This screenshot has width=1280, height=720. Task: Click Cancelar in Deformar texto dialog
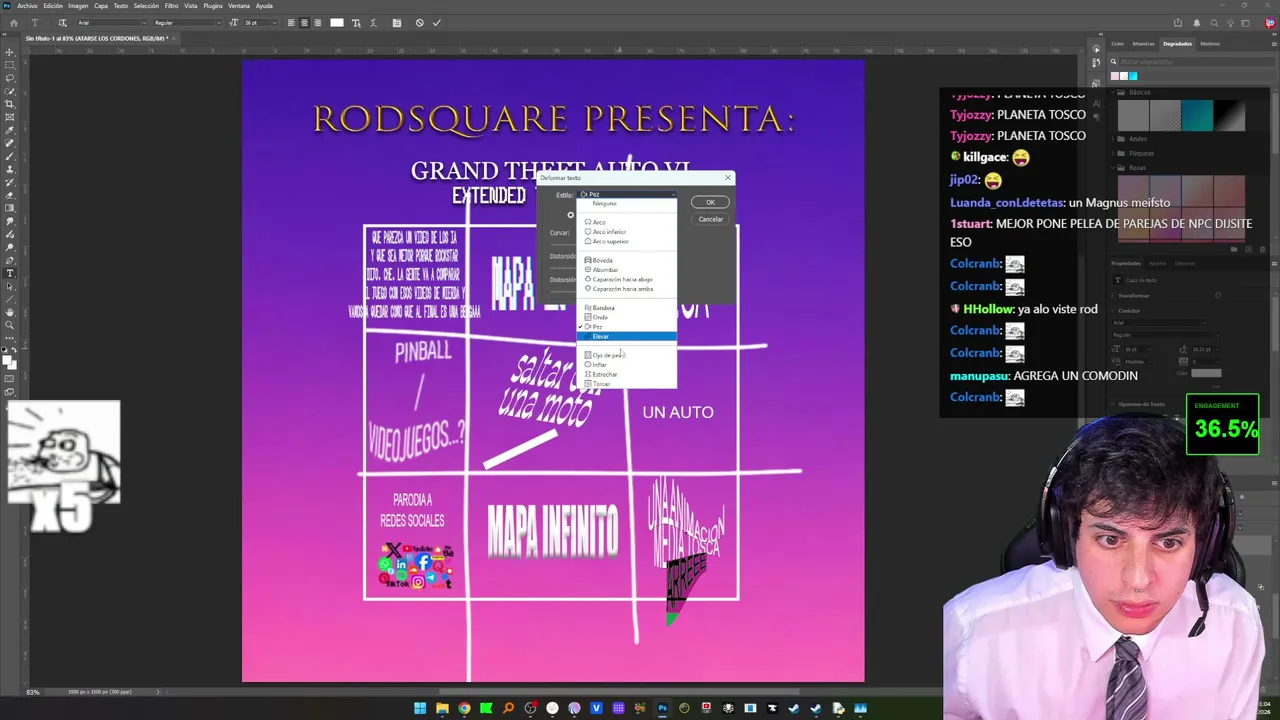point(710,219)
